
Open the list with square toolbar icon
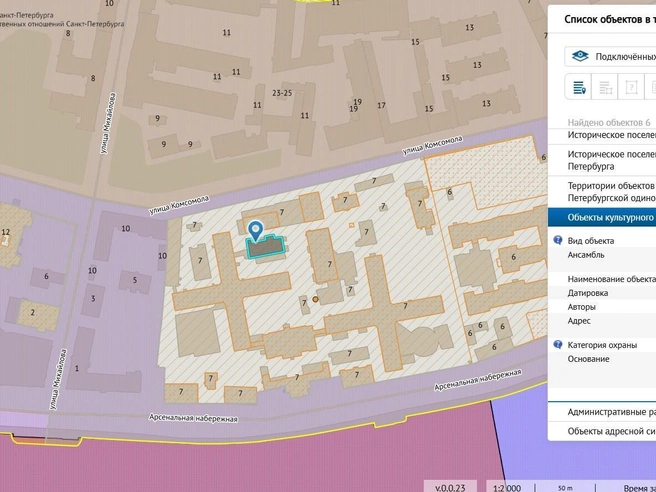(605, 87)
